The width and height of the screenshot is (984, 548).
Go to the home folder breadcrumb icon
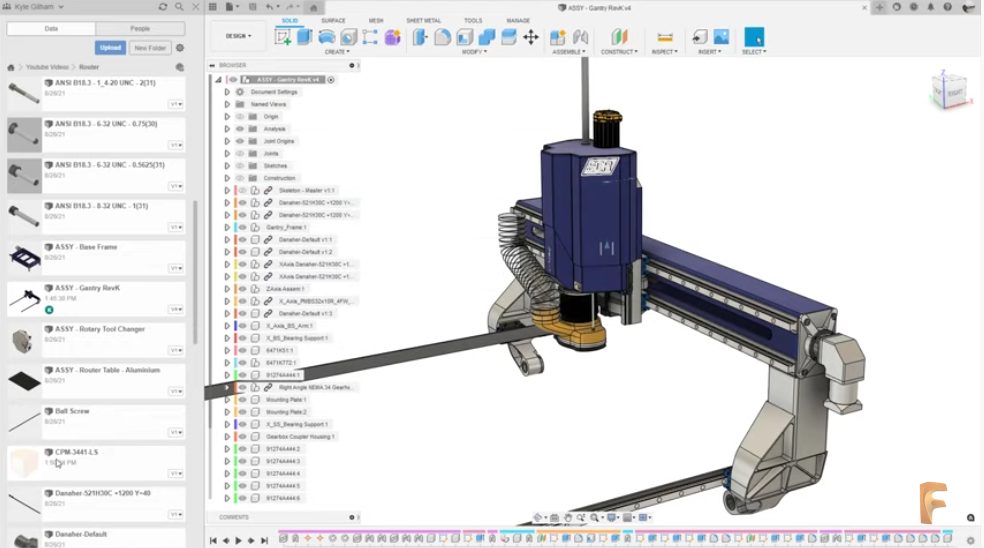(11, 67)
